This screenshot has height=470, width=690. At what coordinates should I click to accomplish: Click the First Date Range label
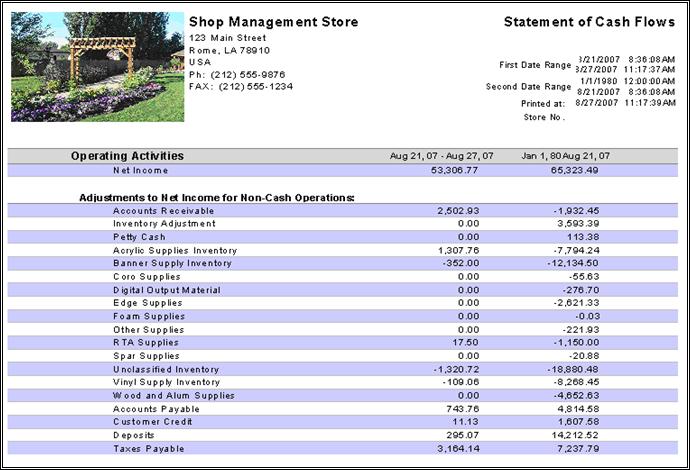tap(535, 65)
